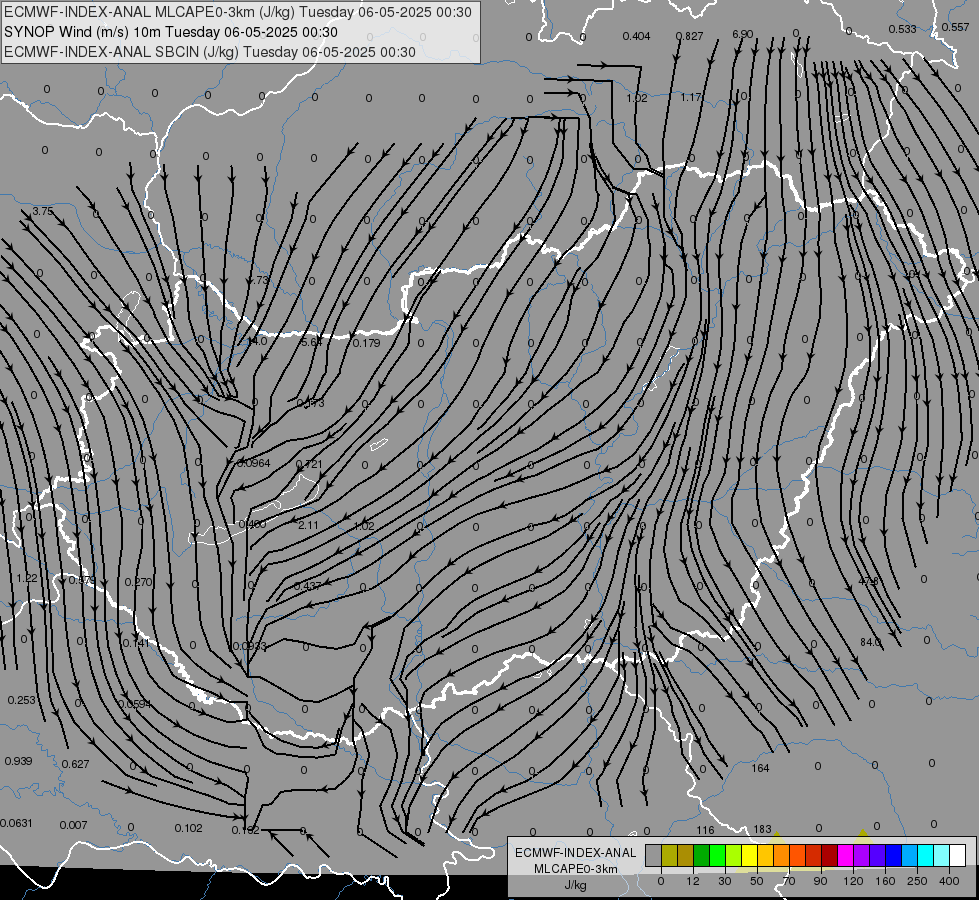The width and height of the screenshot is (979, 900).
Task: Pick the dark mustard swatch left of 12
Action: pyautogui.click(x=686, y=855)
